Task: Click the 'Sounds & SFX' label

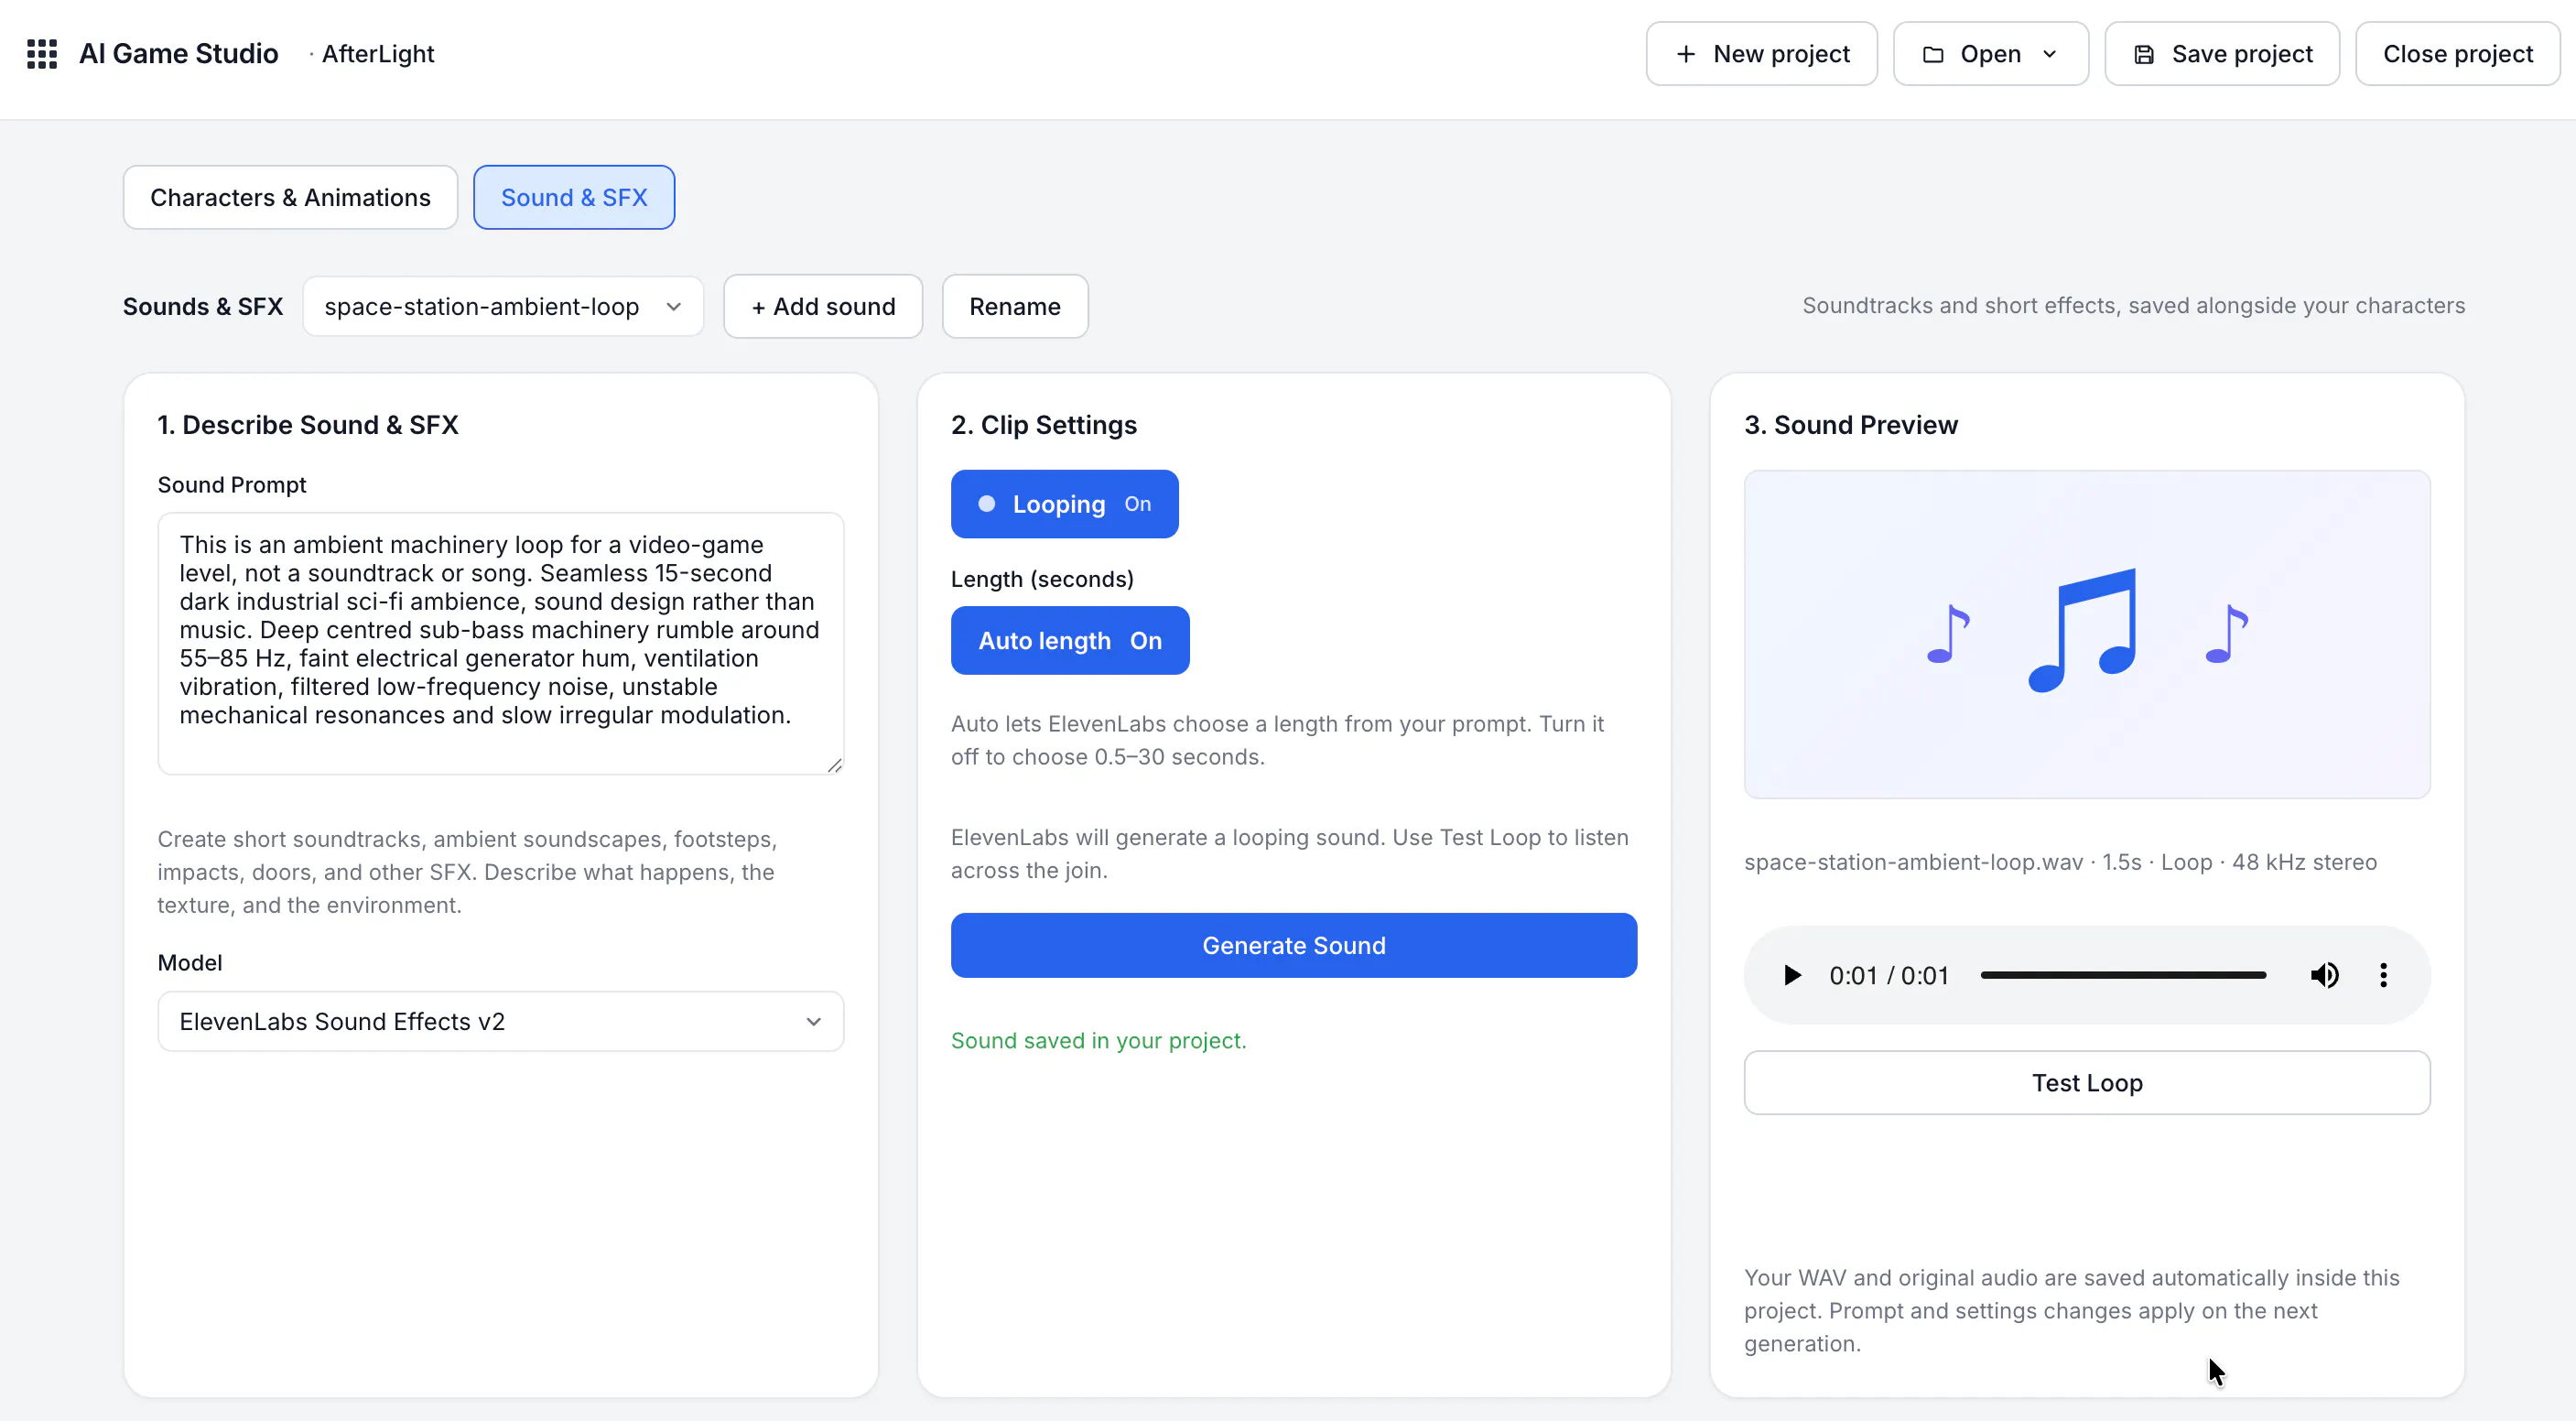Action: point(203,306)
